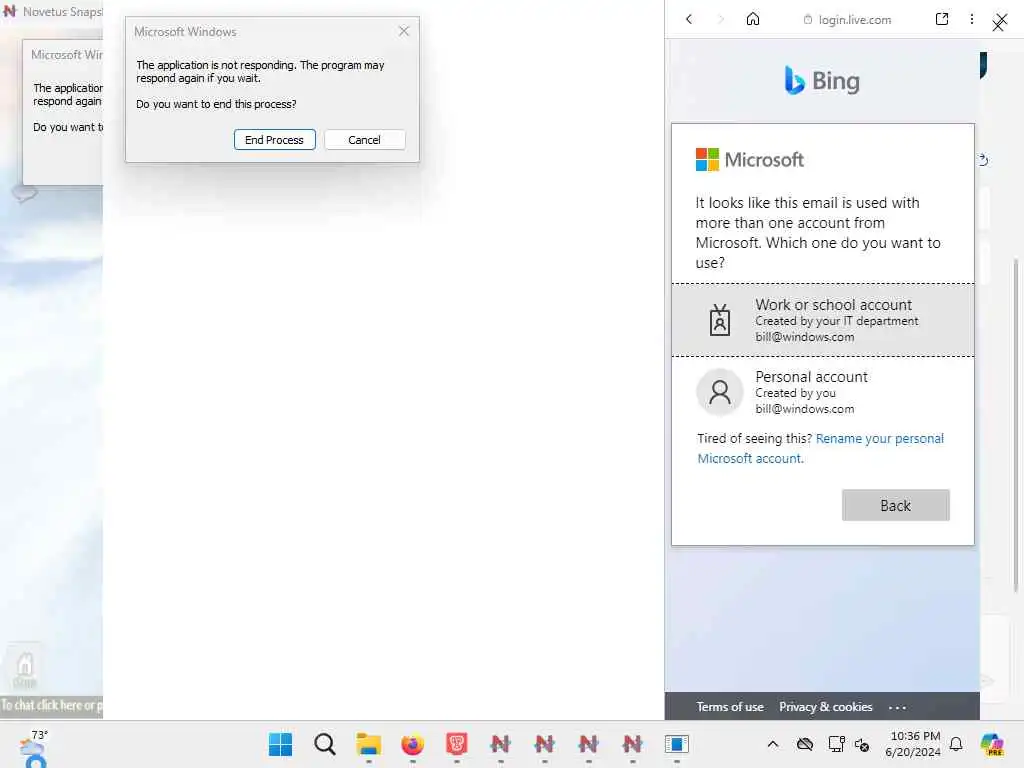Cancel the Microsoft Windows not responding dialog
The image size is (1024, 768).
(364, 140)
